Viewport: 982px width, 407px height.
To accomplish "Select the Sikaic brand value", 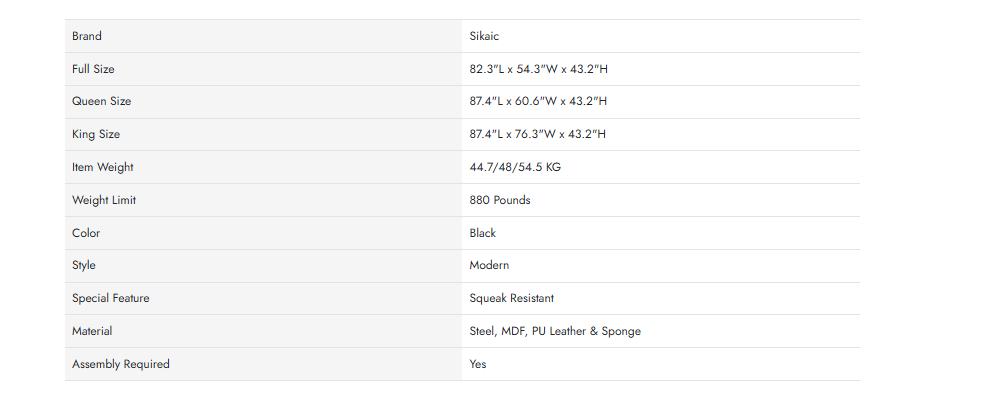I will click(x=484, y=36).
